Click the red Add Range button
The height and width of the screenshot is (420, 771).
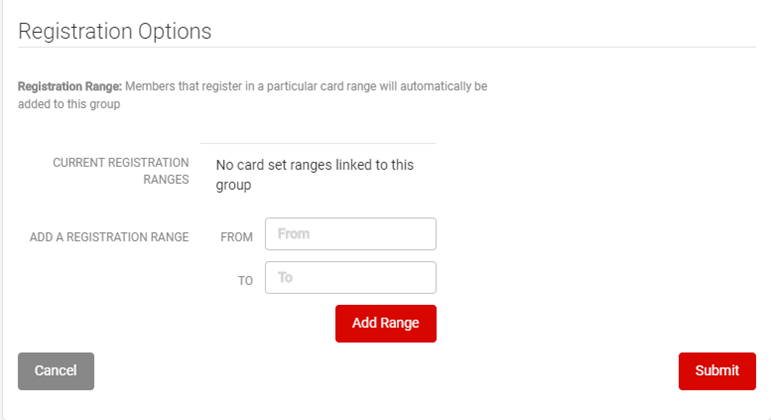pyautogui.click(x=386, y=323)
